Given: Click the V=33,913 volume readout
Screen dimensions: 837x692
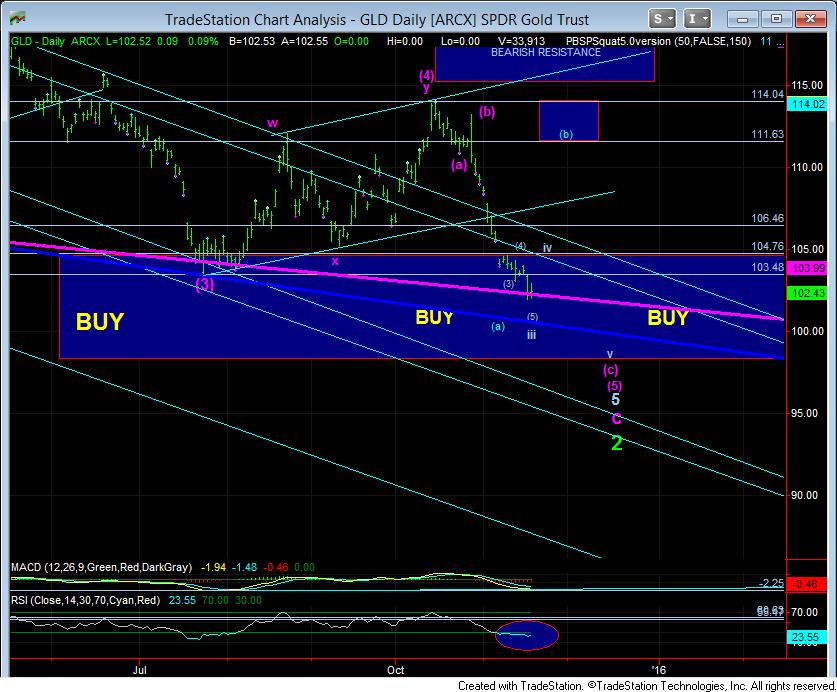Looking at the screenshot, I should (522, 41).
